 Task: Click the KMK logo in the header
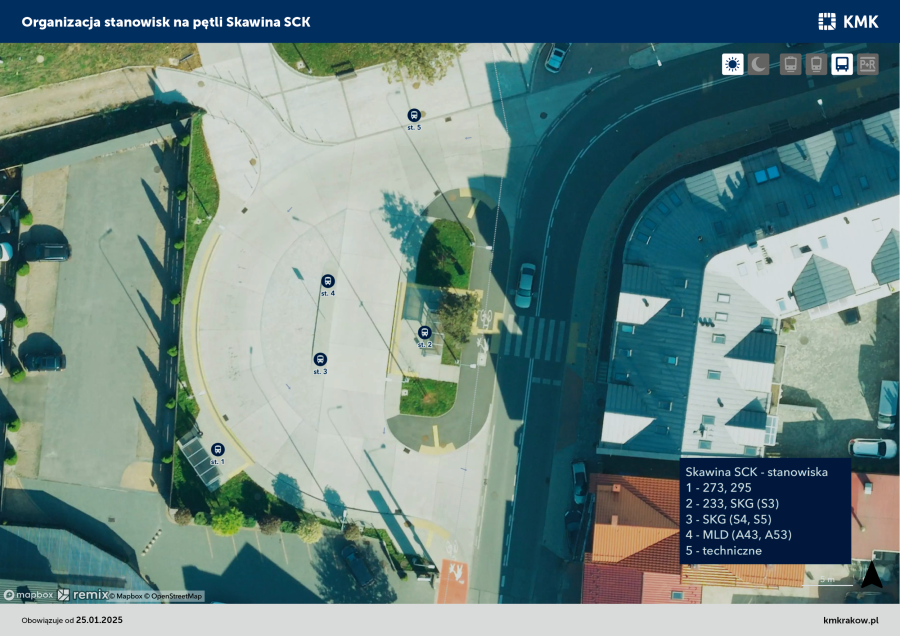point(848,21)
